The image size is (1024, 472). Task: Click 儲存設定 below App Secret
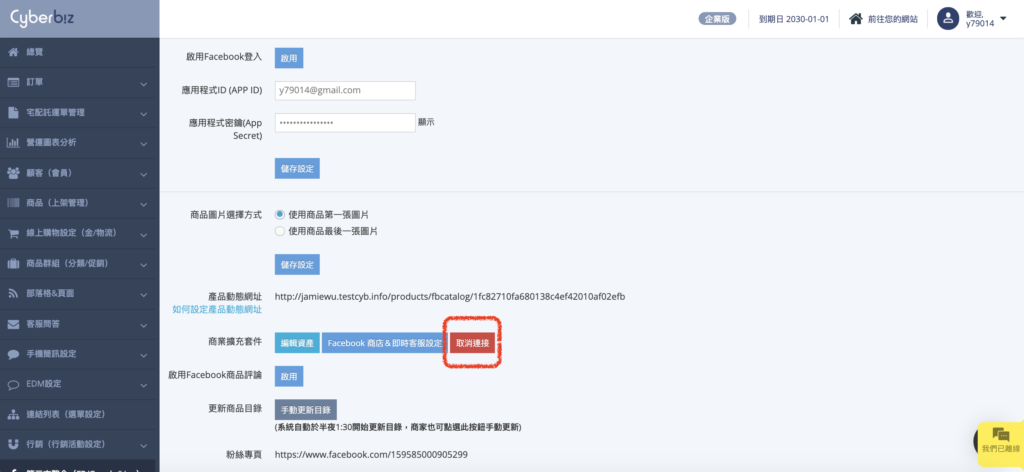click(297, 168)
